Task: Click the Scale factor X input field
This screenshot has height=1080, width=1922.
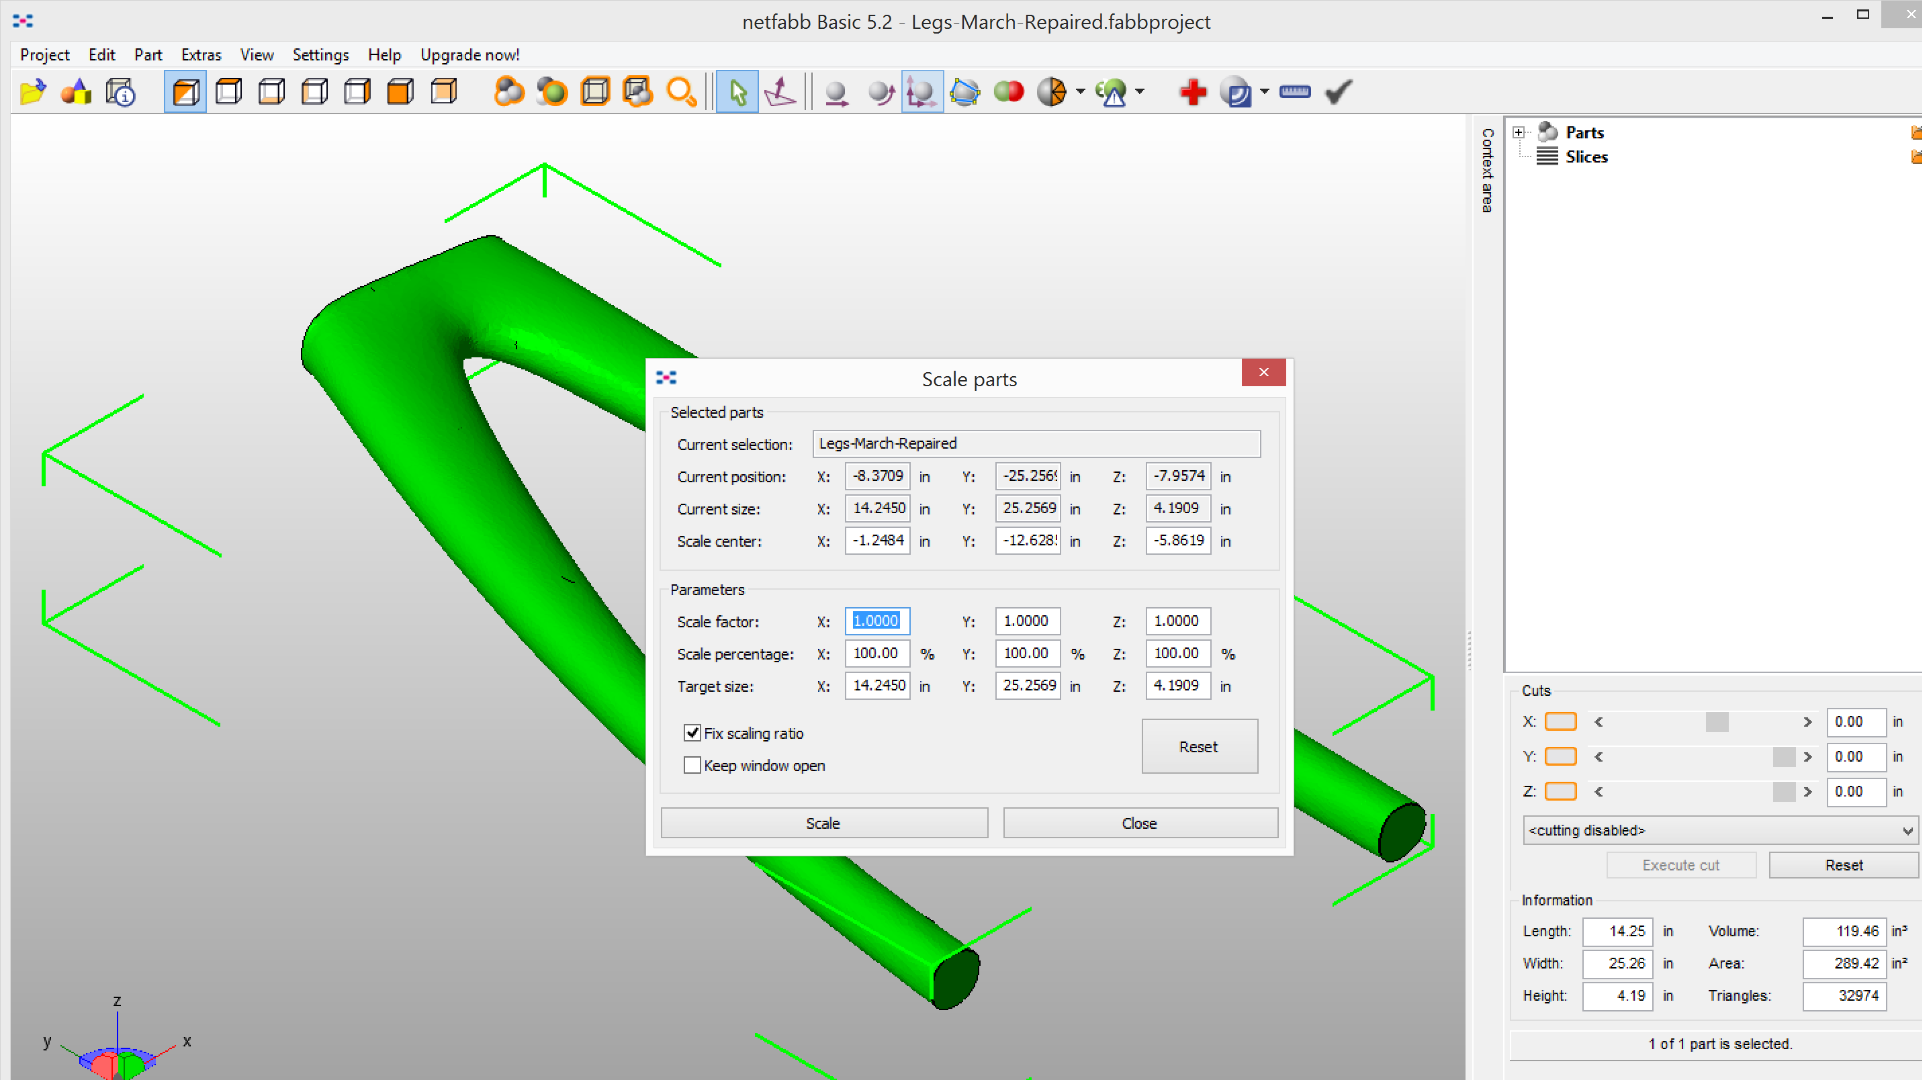Action: [x=877, y=621]
